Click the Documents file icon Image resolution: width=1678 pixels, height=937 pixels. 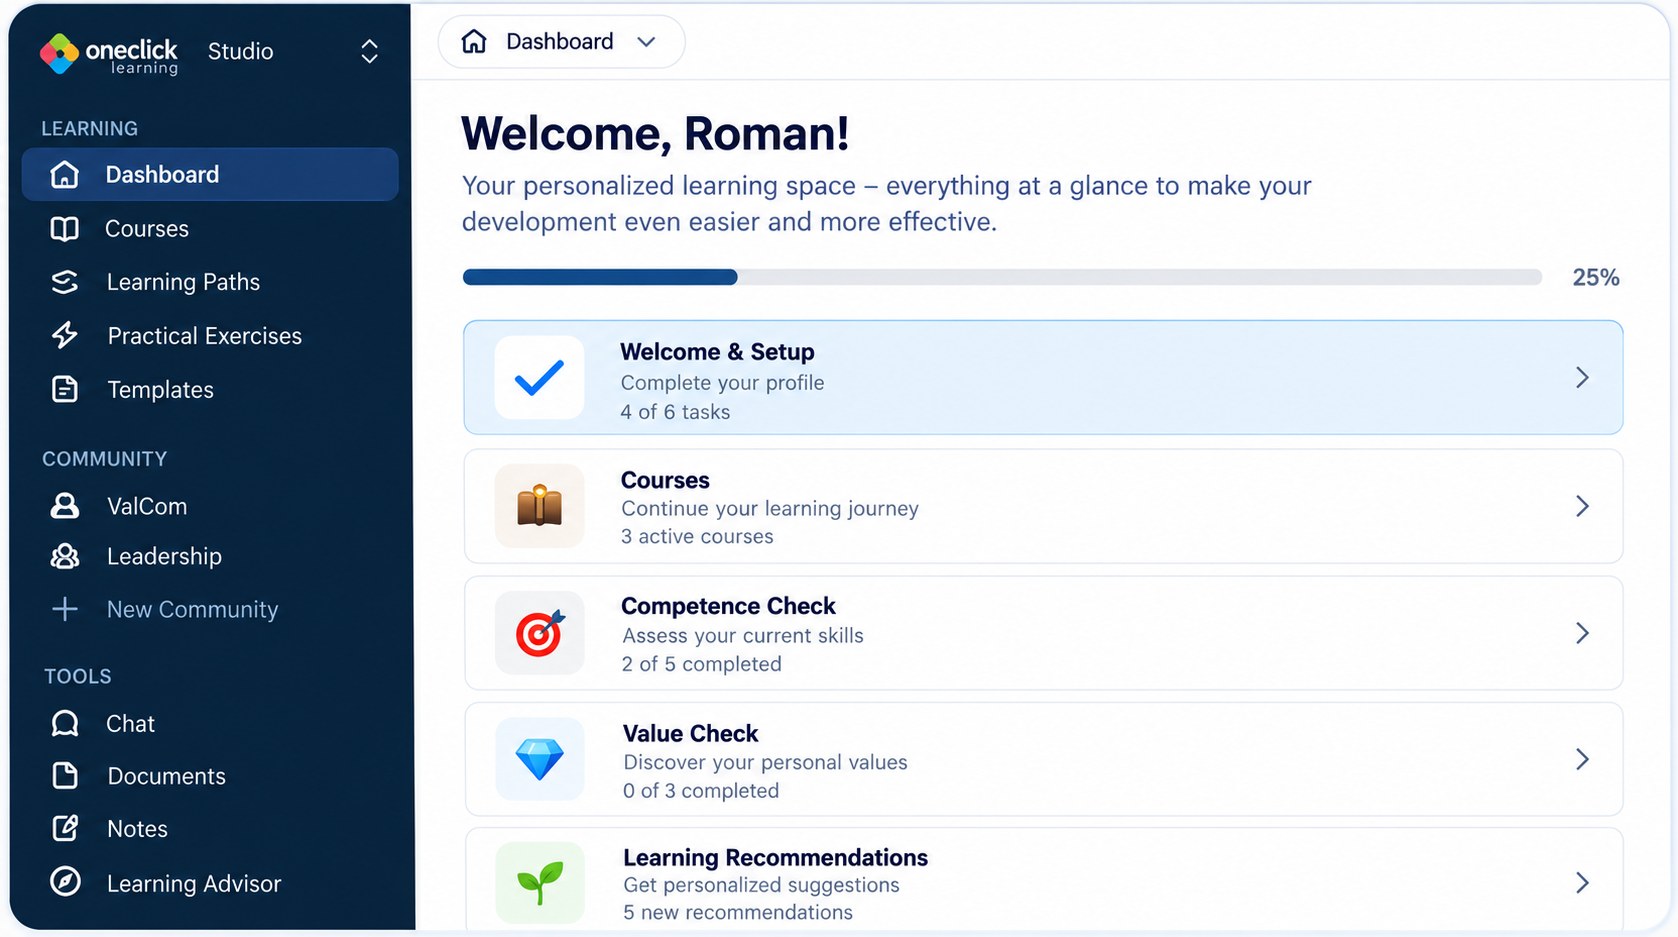(x=65, y=776)
